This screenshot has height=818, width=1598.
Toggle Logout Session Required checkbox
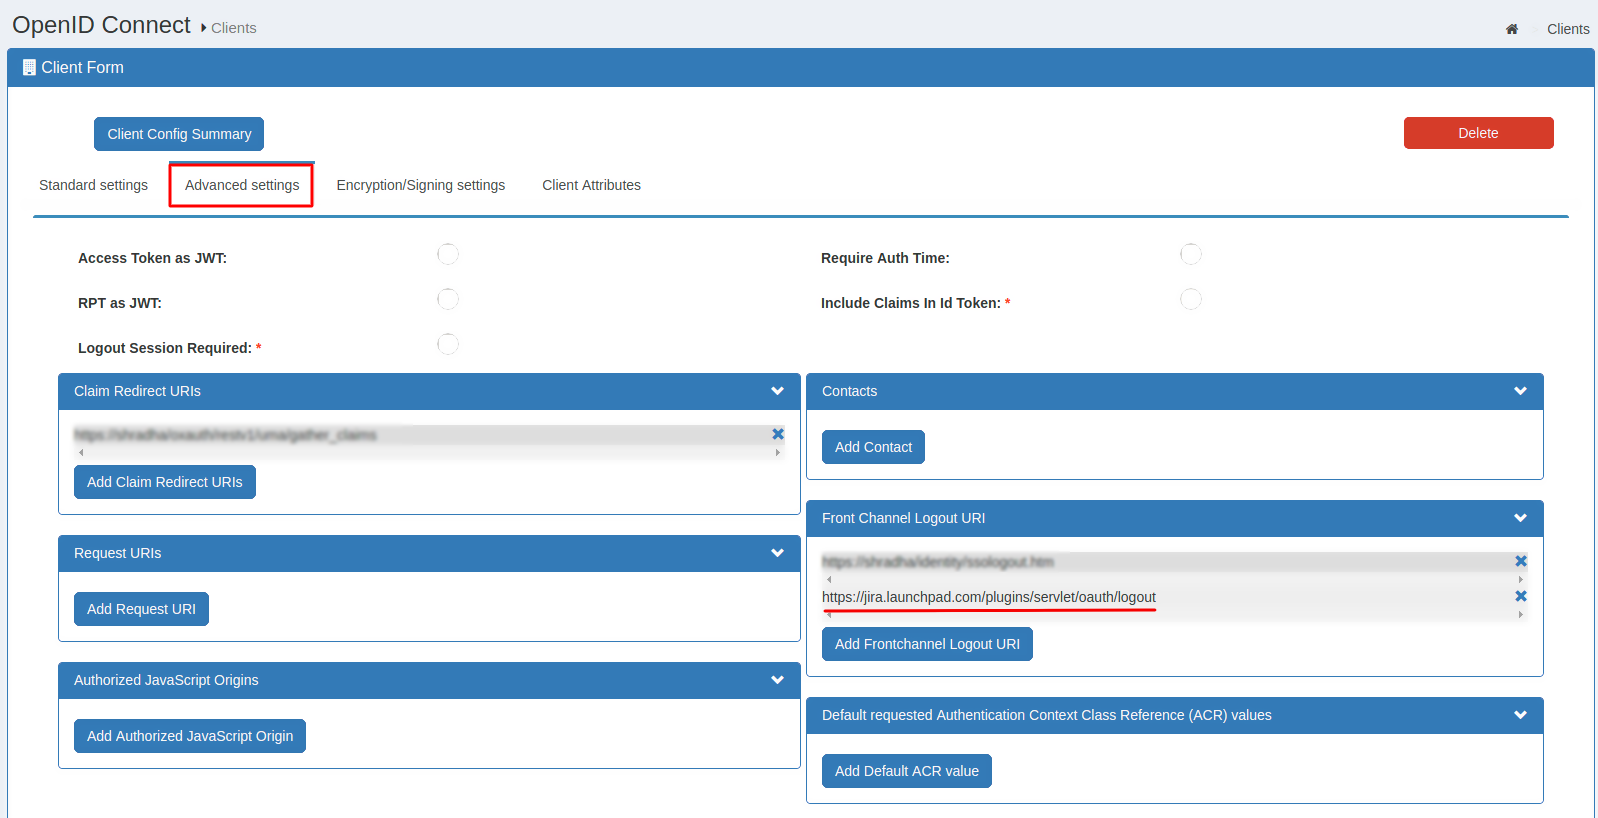448,344
